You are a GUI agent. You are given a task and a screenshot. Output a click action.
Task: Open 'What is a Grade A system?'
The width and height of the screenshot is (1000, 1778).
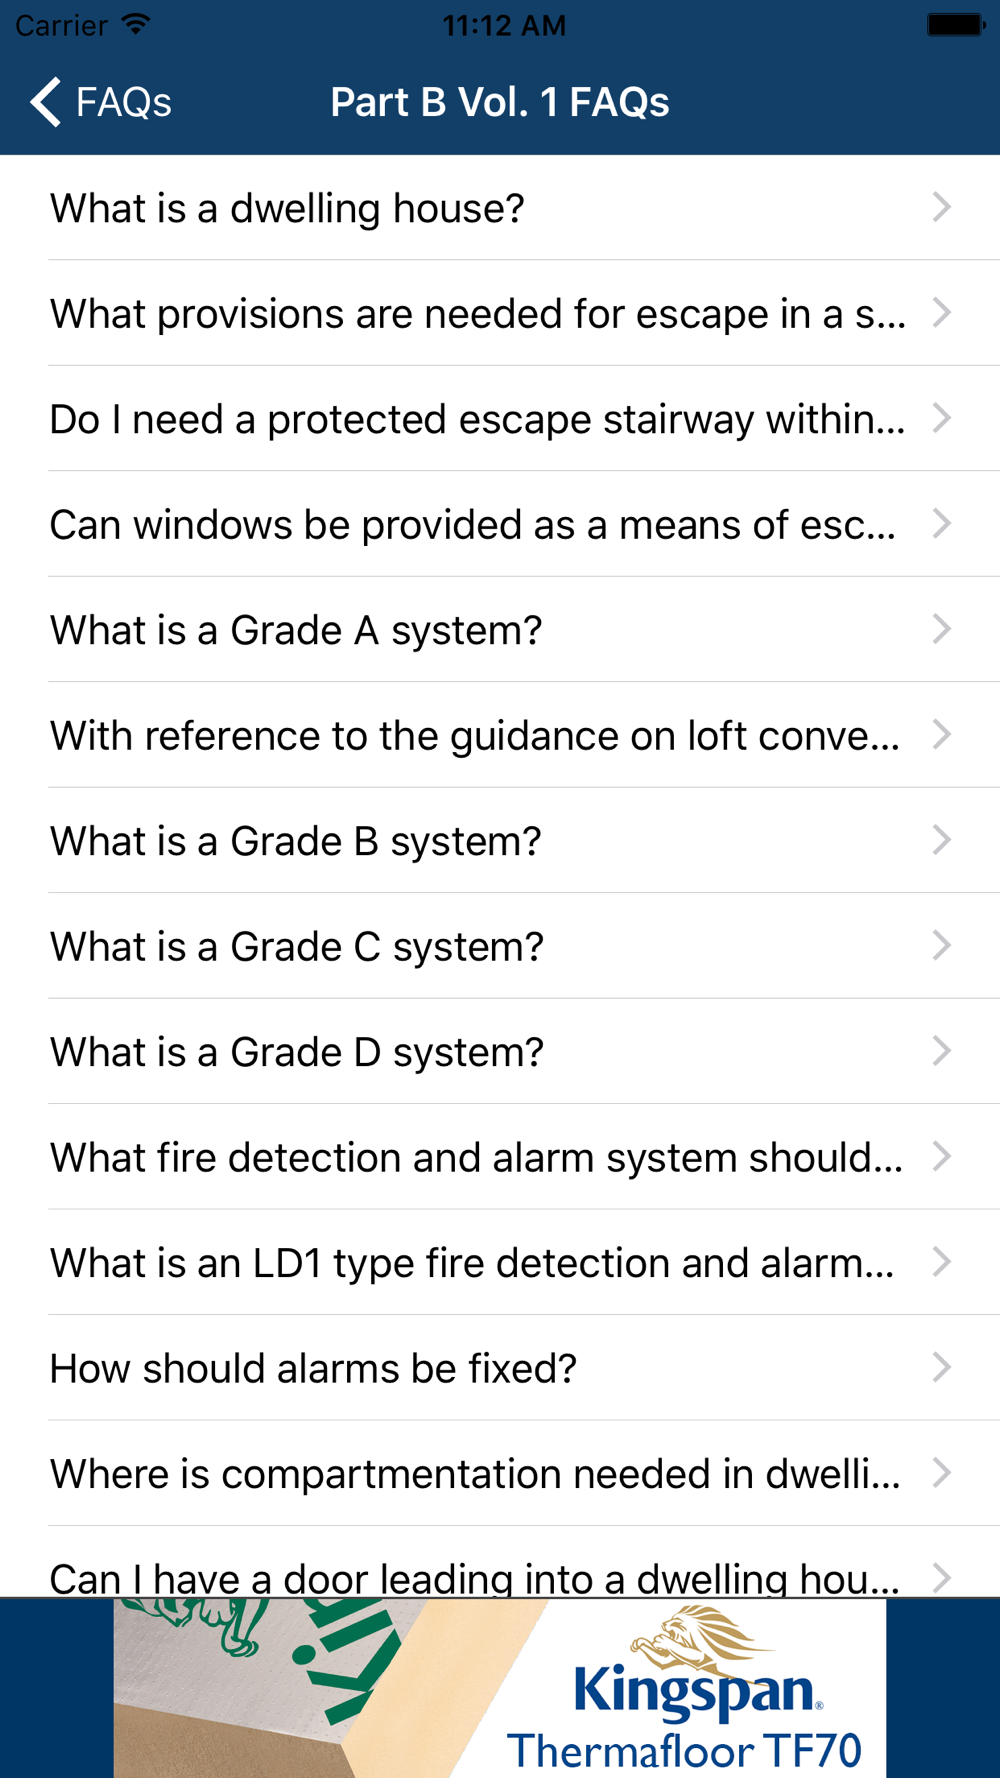(x=500, y=630)
